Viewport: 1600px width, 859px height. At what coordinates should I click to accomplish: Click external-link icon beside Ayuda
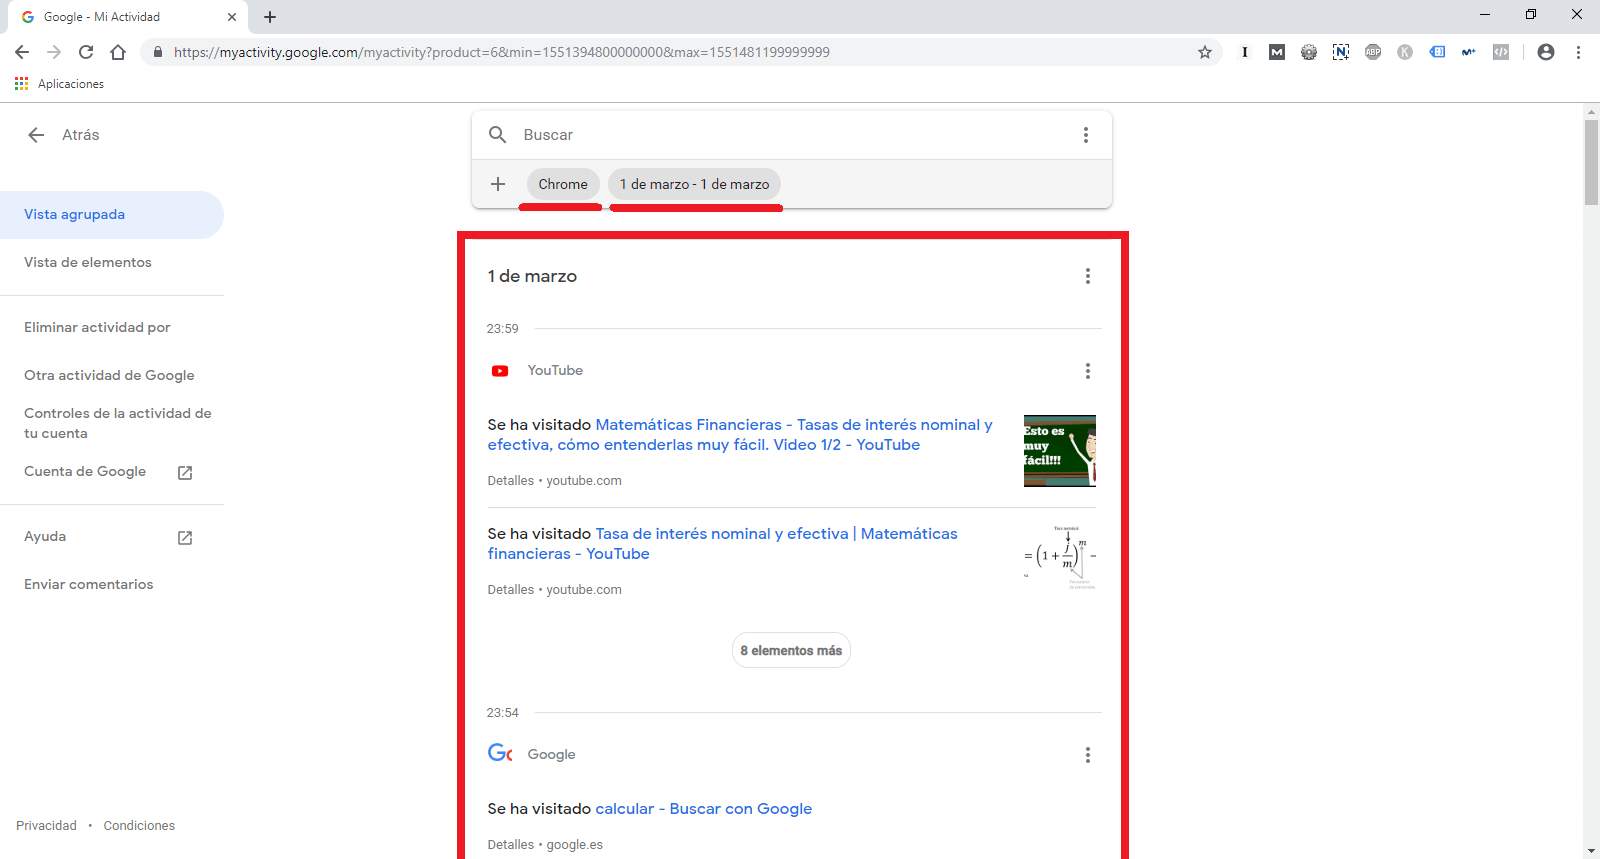(x=185, y=538)
